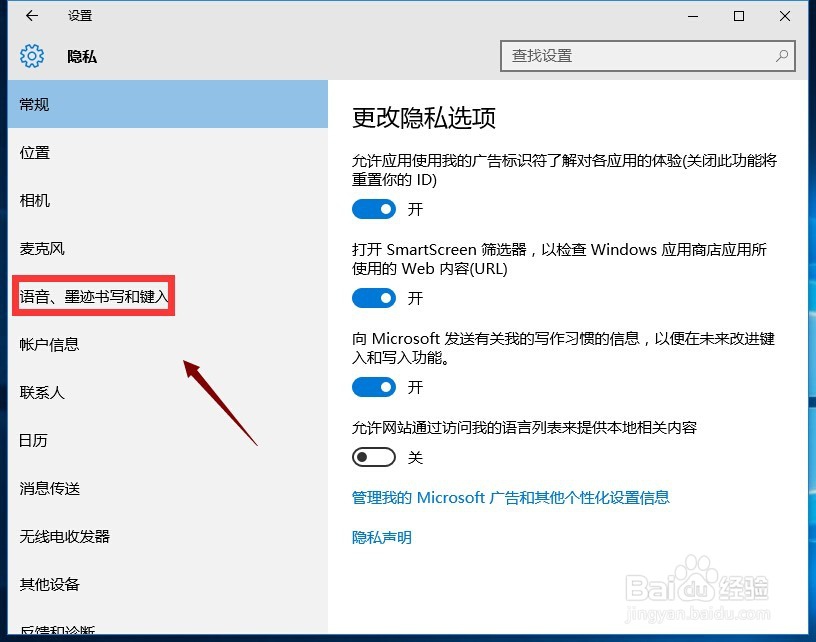The height and width of the screenshot is (642, 816).
Task: Close the settings window
Action: coord(785,16)
